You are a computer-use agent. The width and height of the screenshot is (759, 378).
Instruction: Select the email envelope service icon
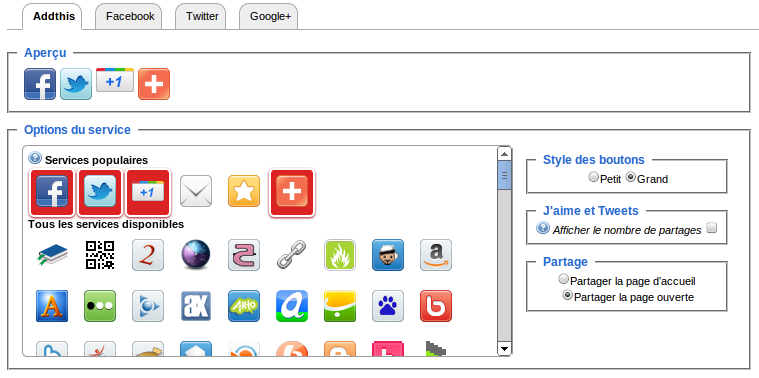click(196, 191)
